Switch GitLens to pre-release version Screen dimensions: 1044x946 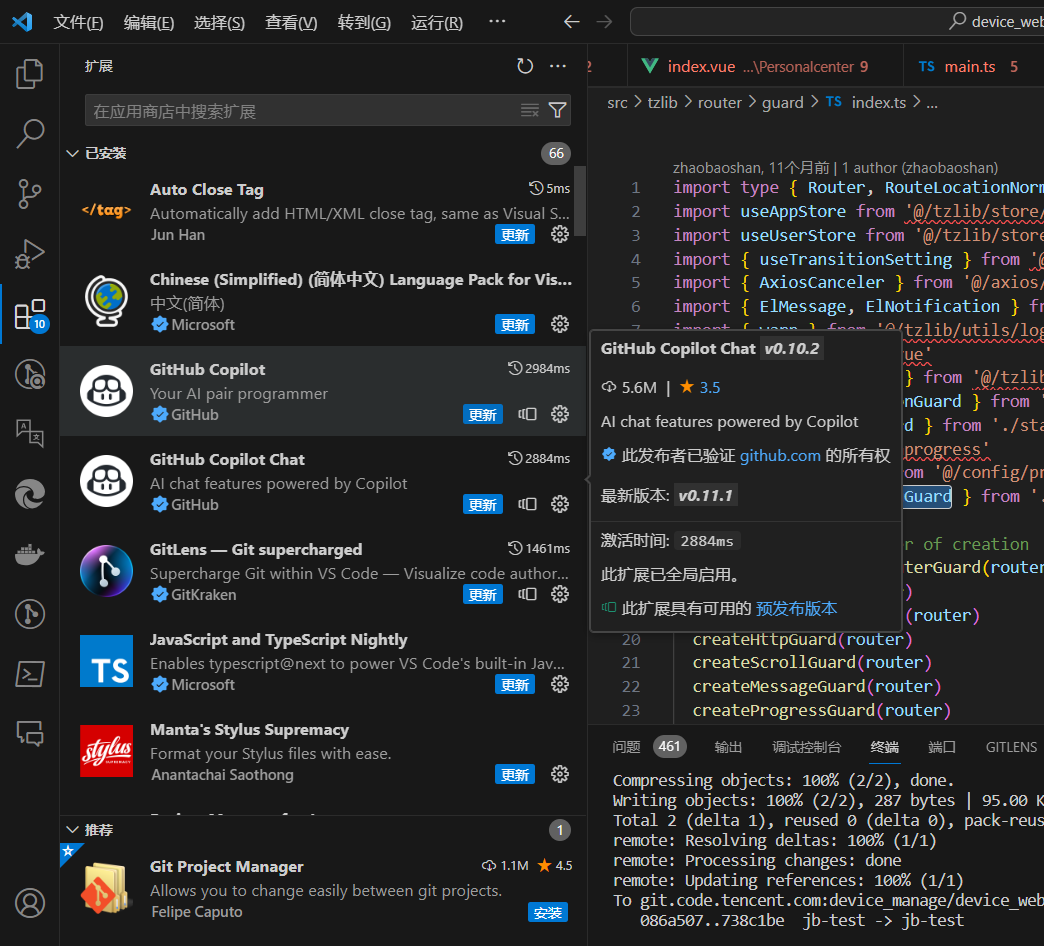pyautogui.click(x=527, y=594)
